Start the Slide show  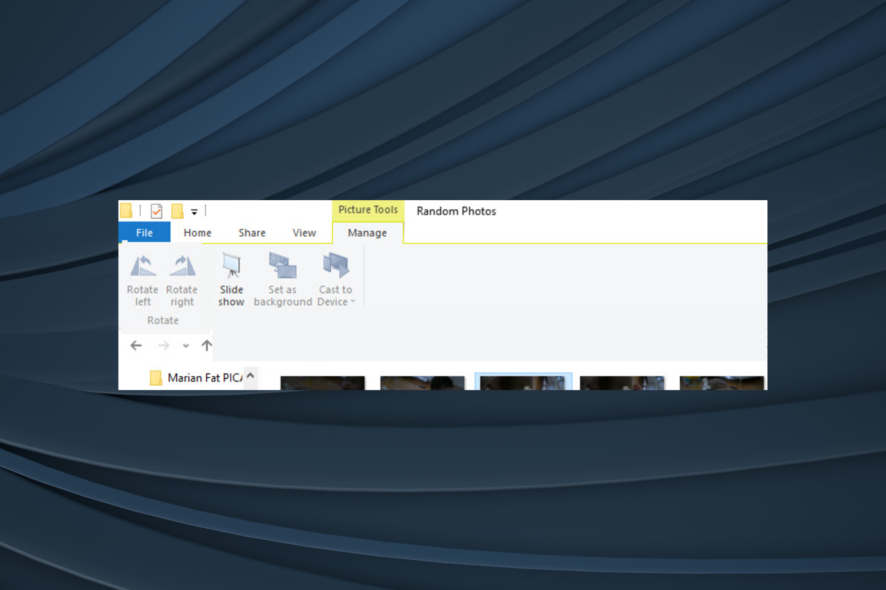[x=231, y=280]
